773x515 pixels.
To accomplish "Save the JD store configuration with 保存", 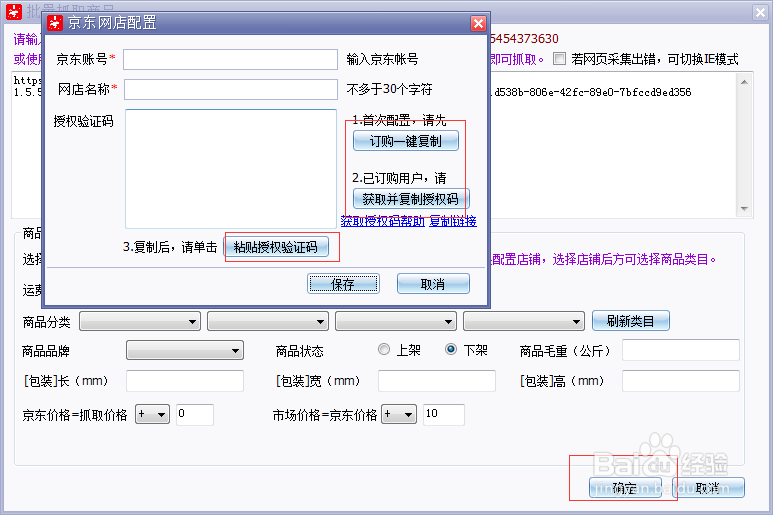I will [x=343, y=284].
